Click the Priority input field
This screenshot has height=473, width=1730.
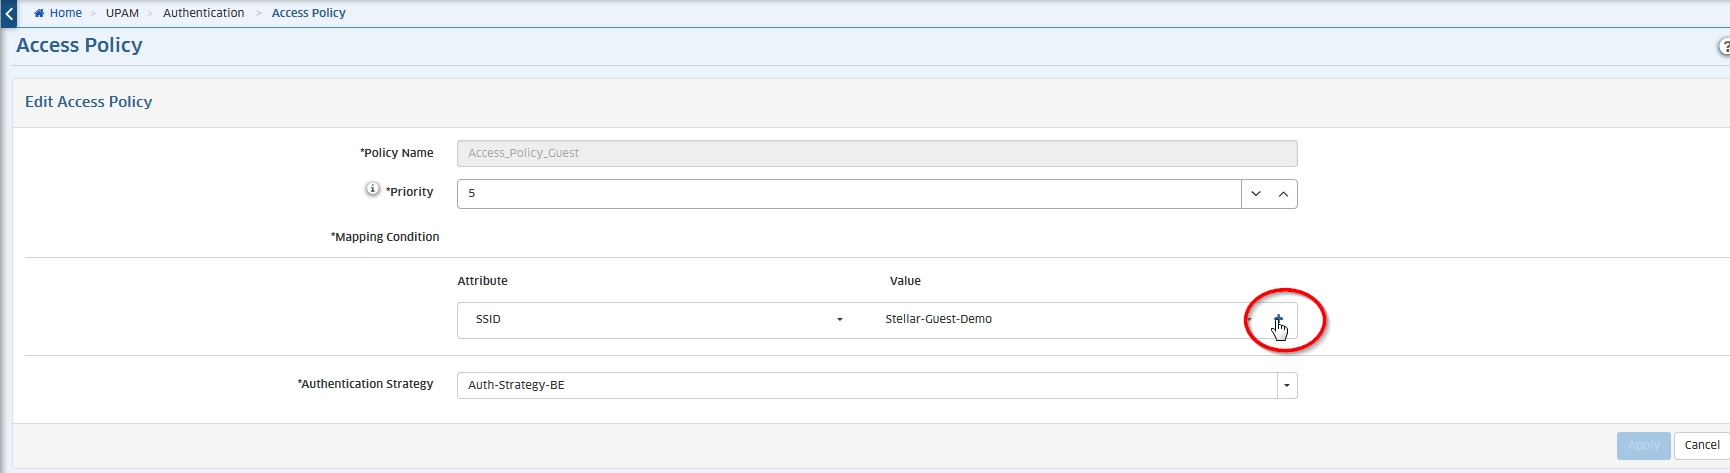pos(848,194)
